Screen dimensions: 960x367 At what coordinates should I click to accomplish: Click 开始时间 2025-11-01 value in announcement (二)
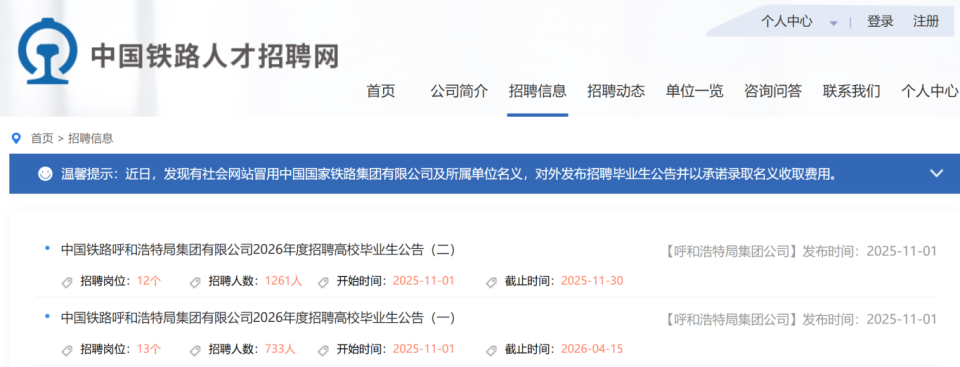point(424,281)
